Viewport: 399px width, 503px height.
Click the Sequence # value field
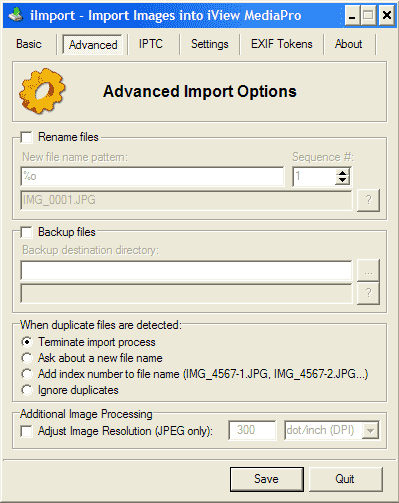point(314,177)
